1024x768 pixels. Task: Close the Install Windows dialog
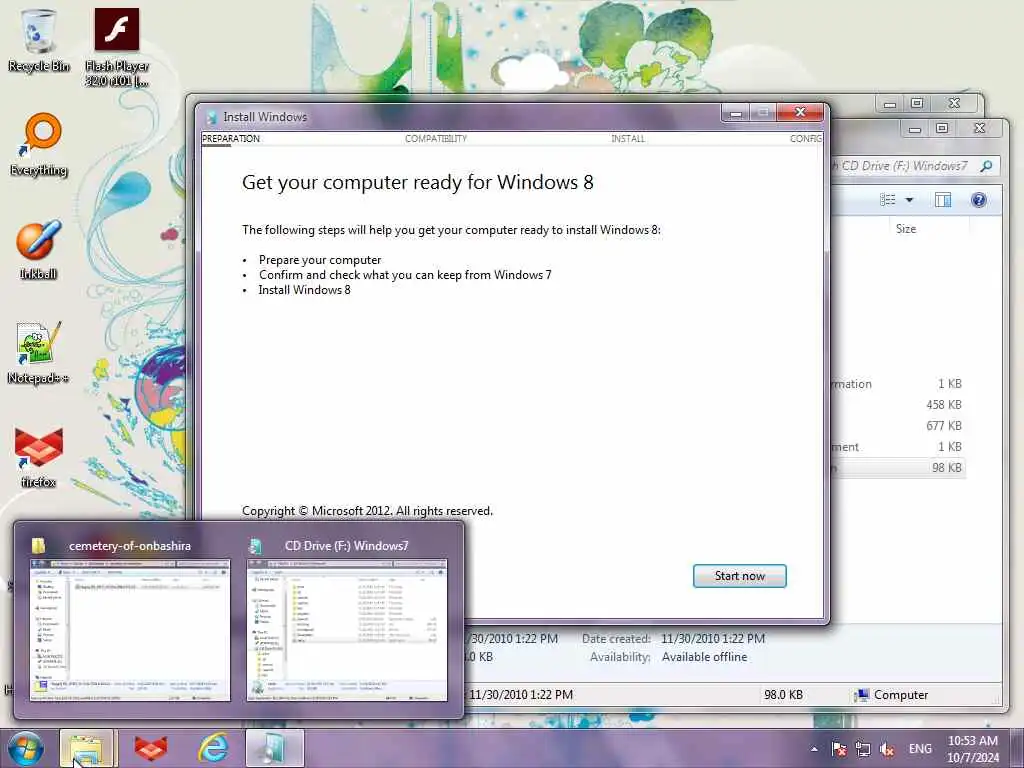point(800,112)
